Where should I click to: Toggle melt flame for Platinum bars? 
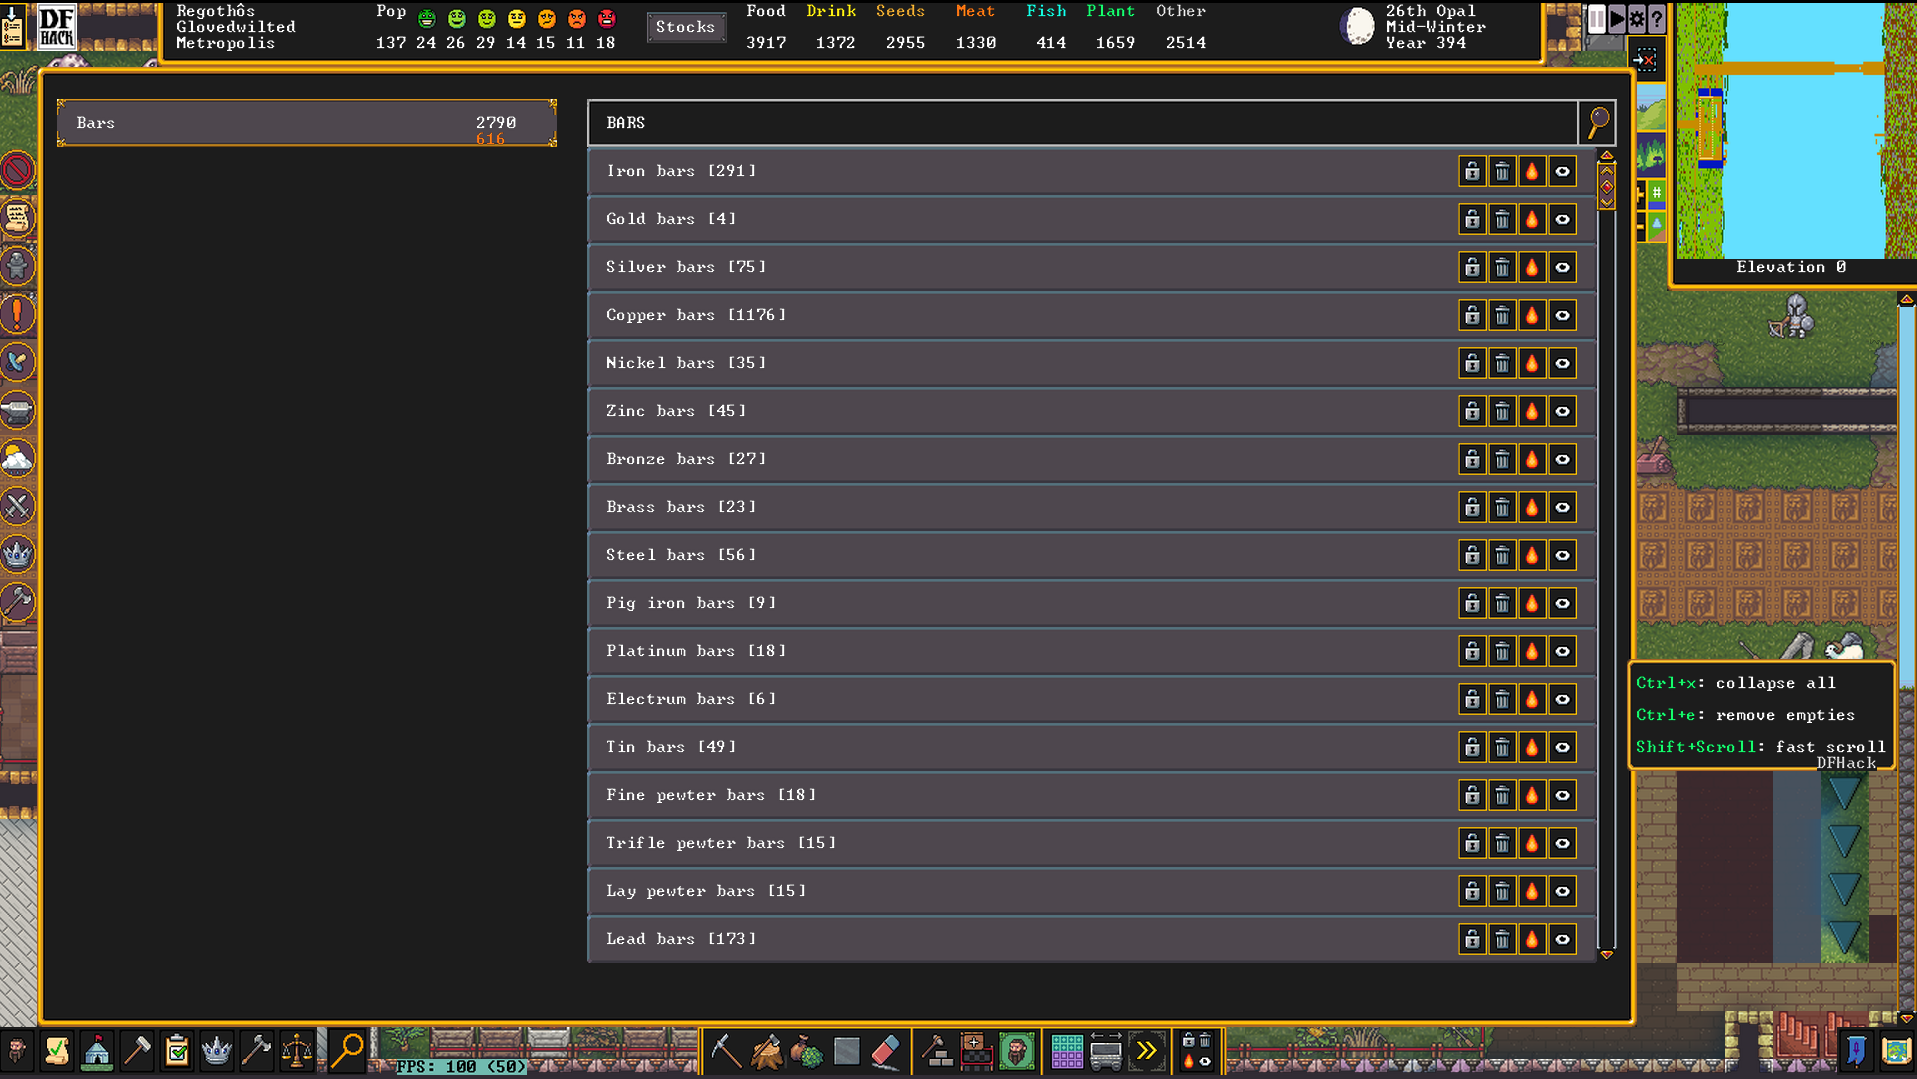[1532, 651]
